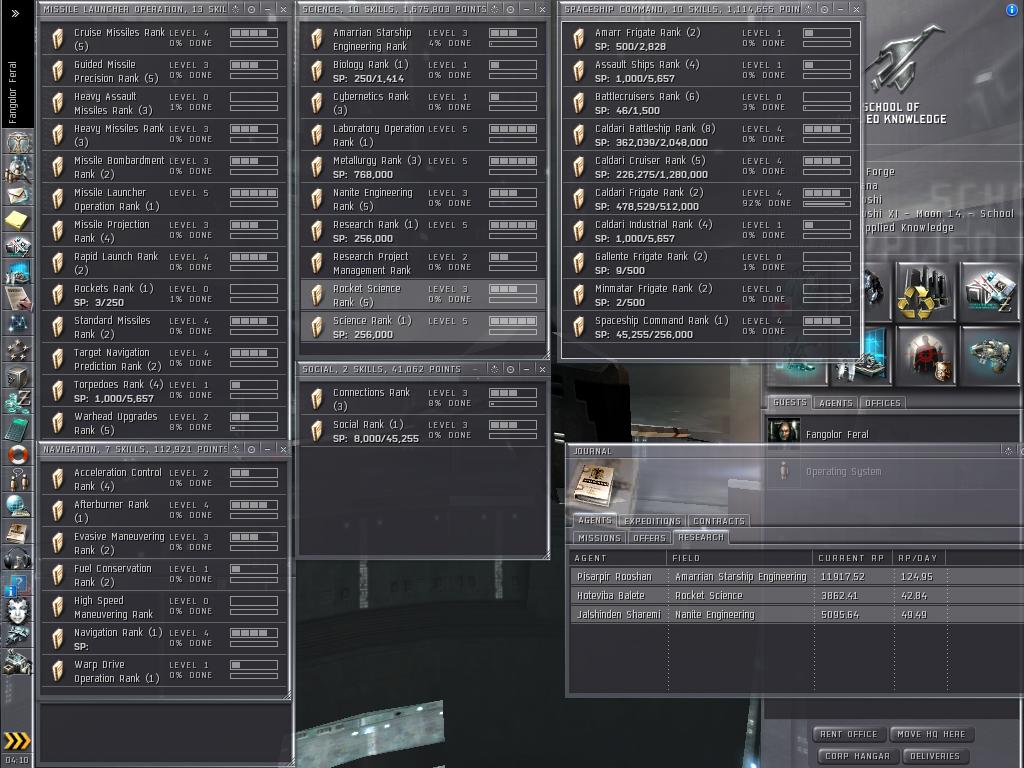Image resolution: width=1024 pixels, height=768 pixels.
Task: Toggle pin on Journal window
Action: (1008, 451)
